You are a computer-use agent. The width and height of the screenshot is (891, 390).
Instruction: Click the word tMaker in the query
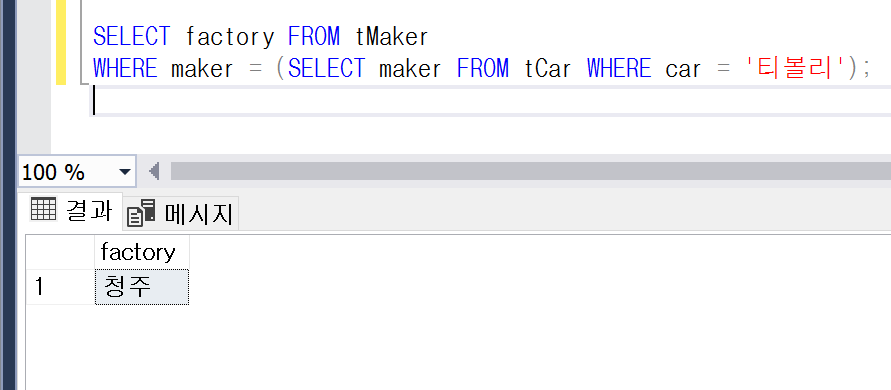(x=392, y=37)
